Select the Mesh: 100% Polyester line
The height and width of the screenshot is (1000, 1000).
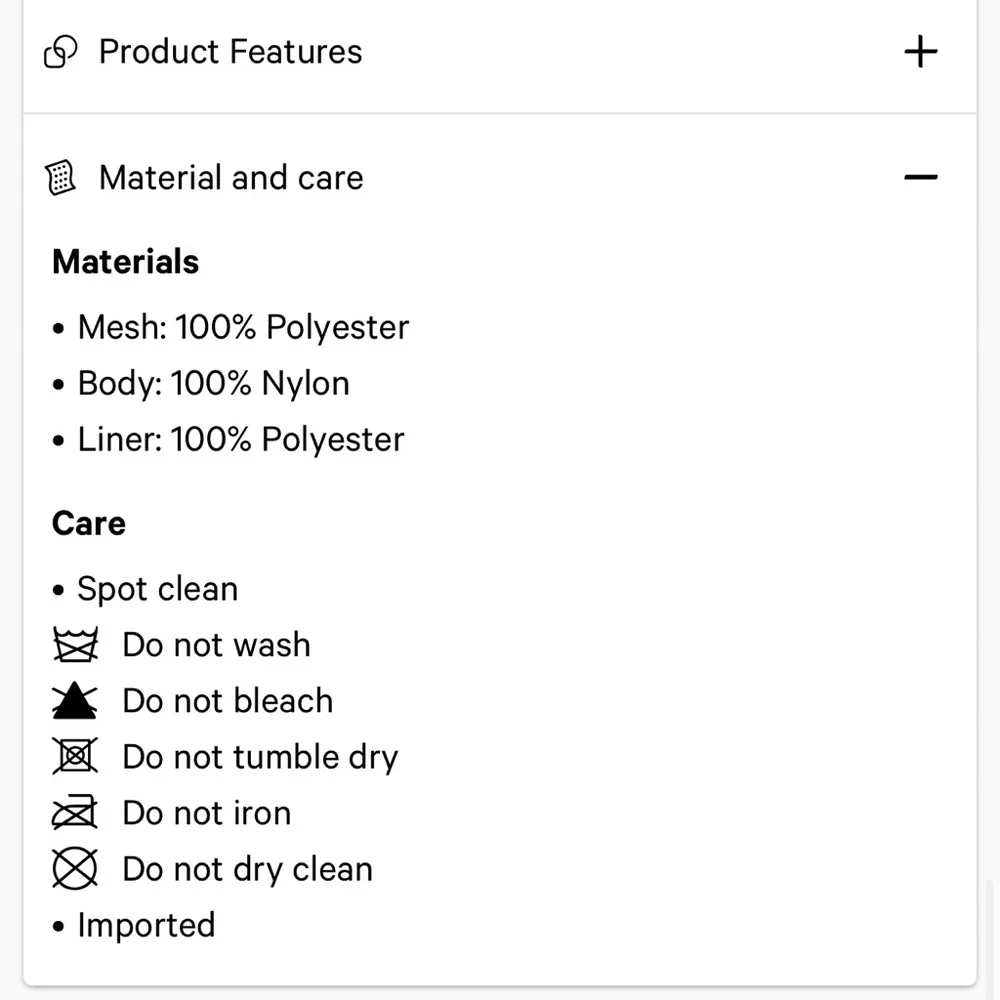243,328
